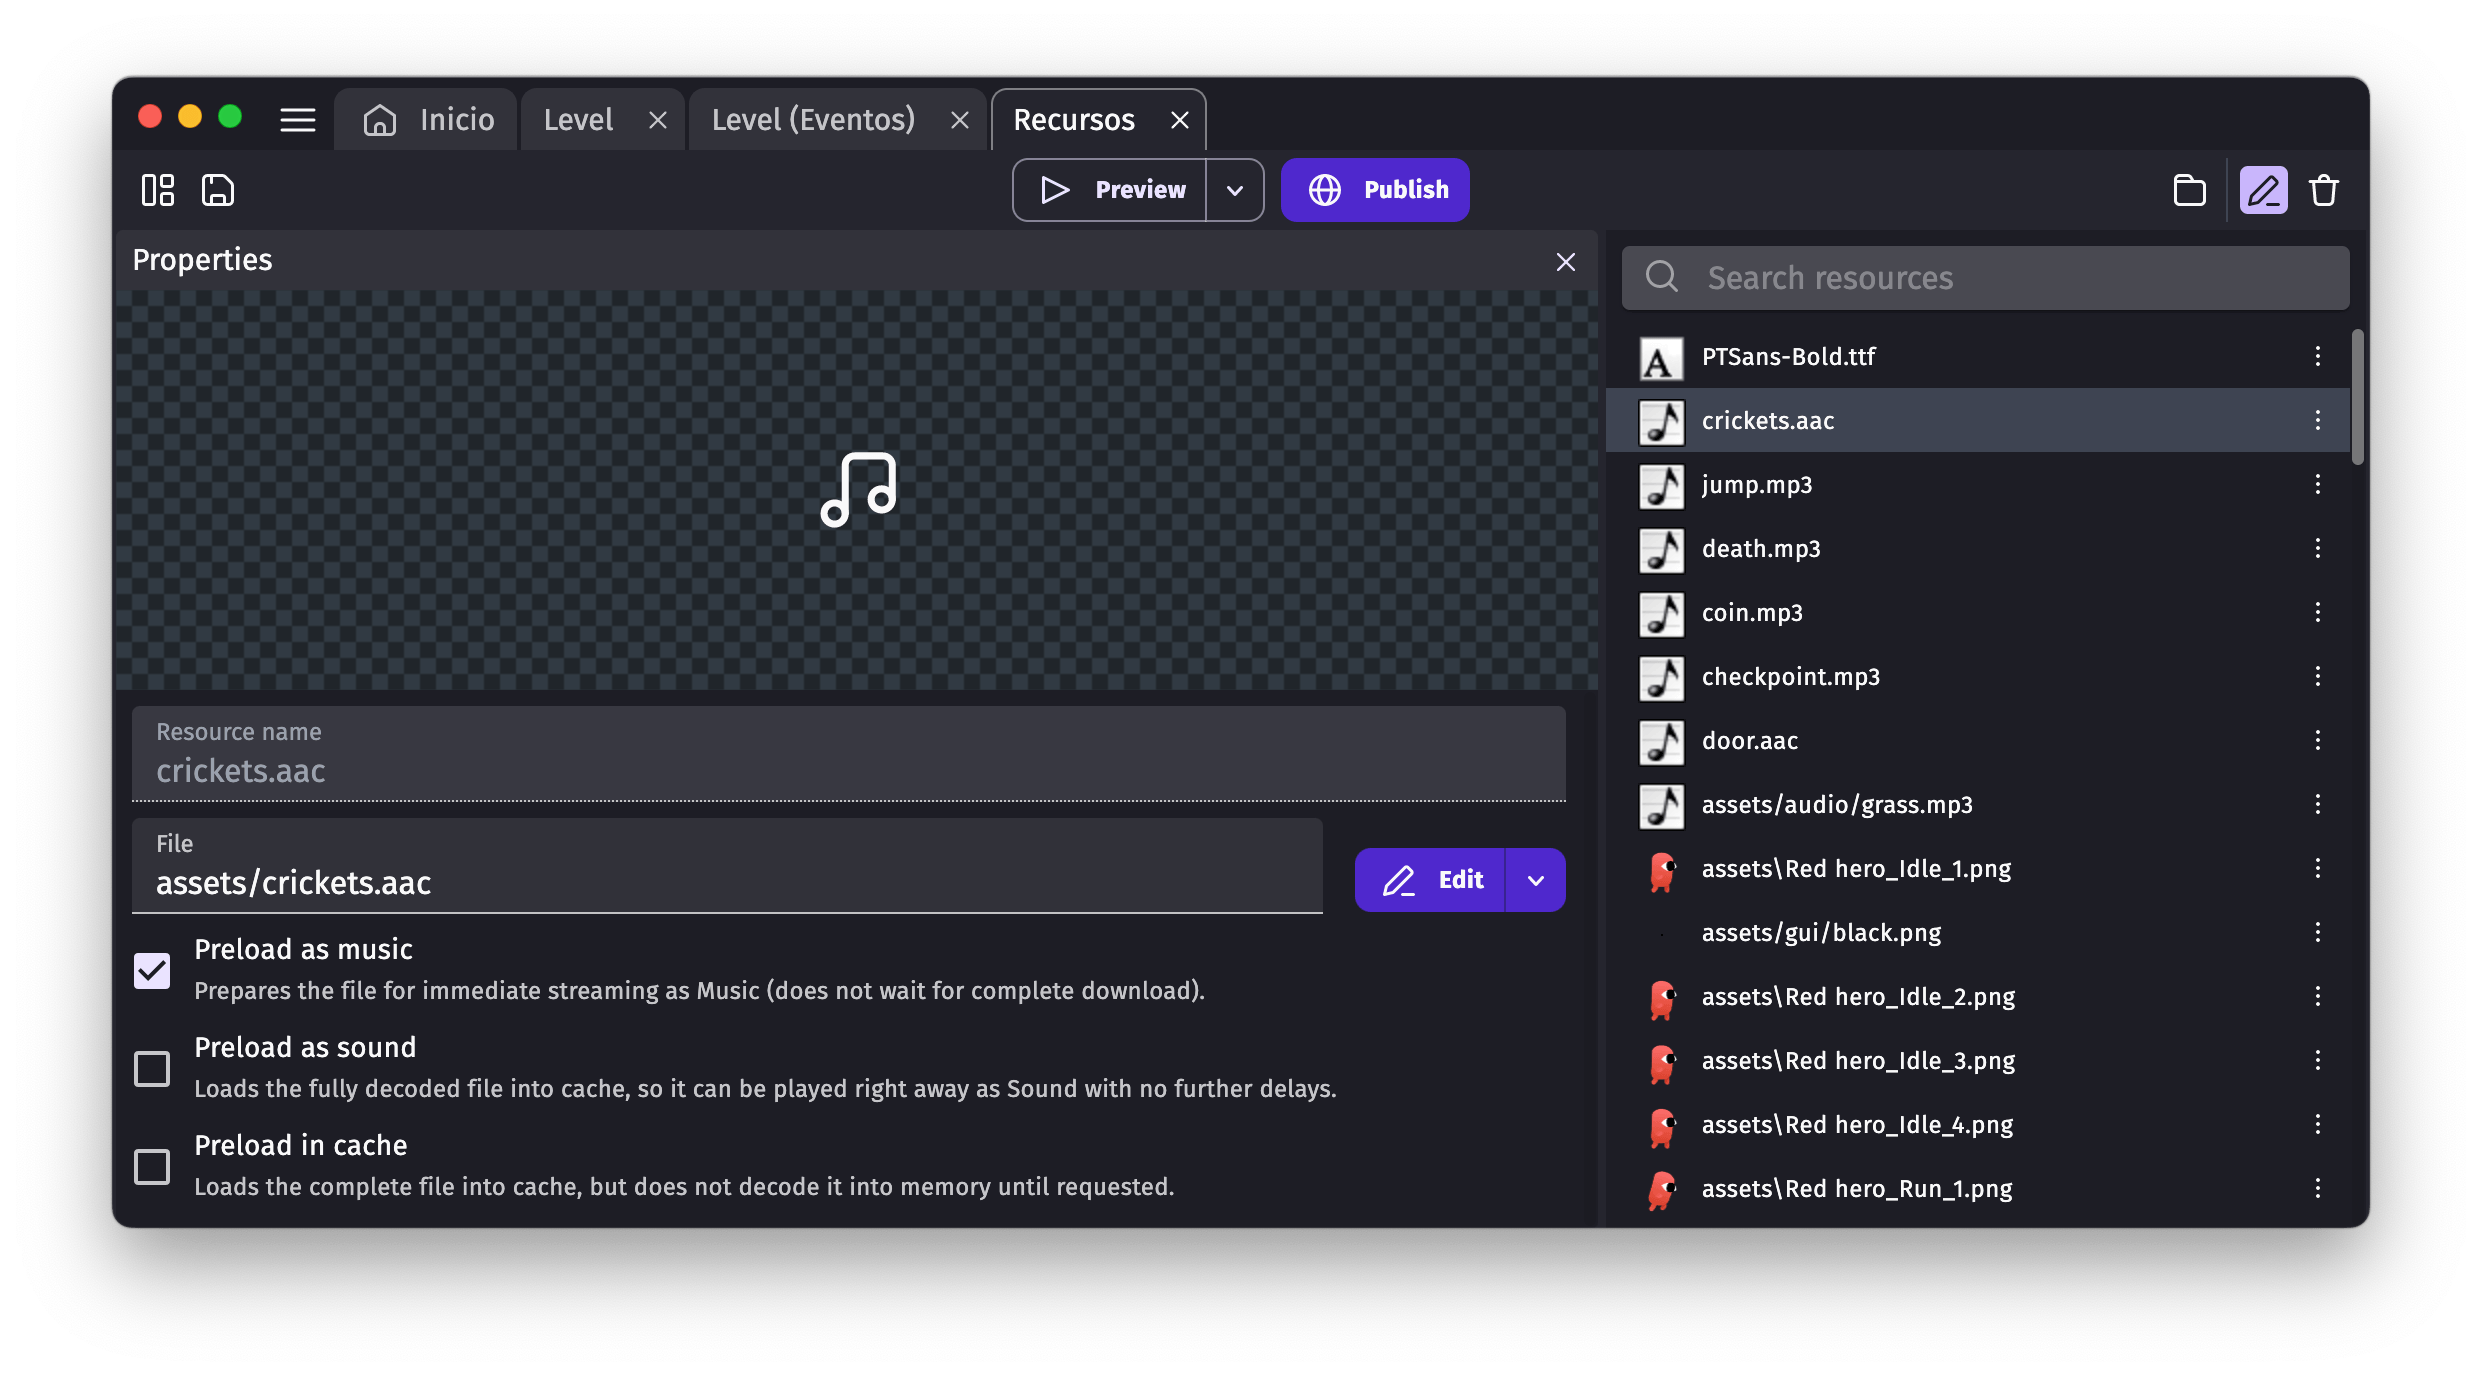Open the Preview options dropdown arrow
This screenshot has height=1376, width=2482.
click(x=1235, y=190)
